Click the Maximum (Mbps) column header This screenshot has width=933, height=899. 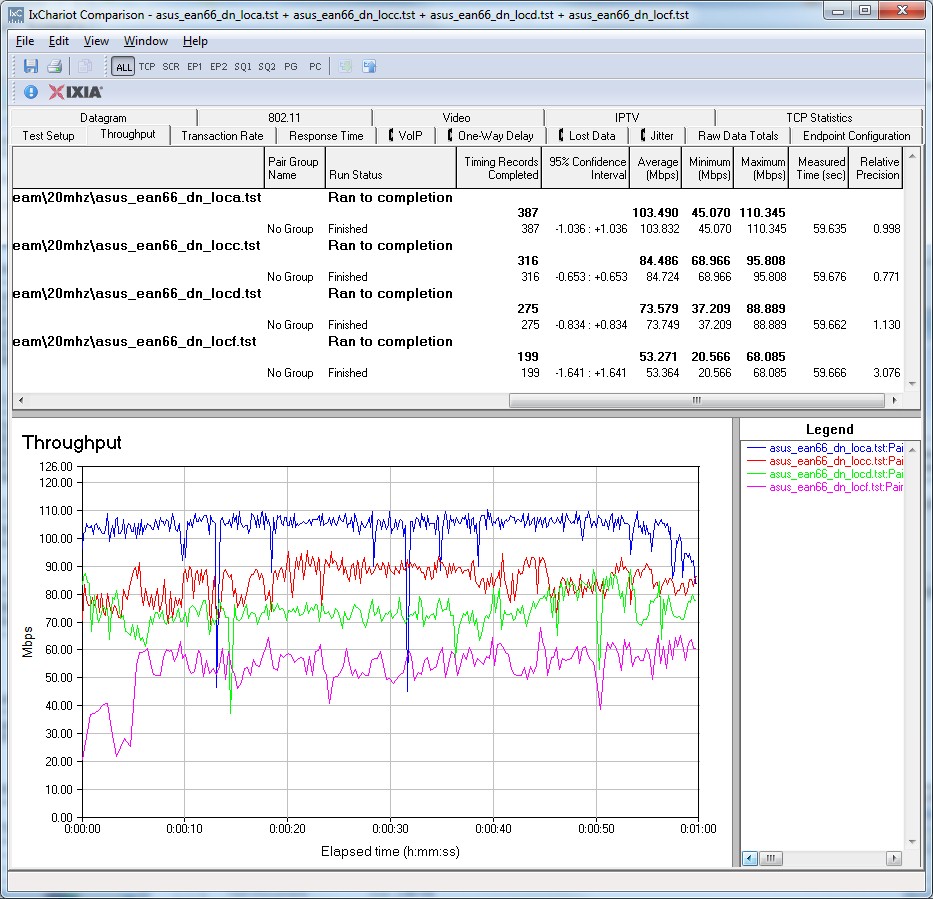(x=761, y=168)
